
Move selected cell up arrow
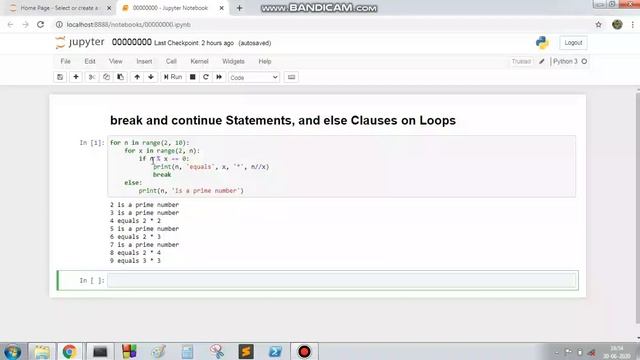(137, 77)
